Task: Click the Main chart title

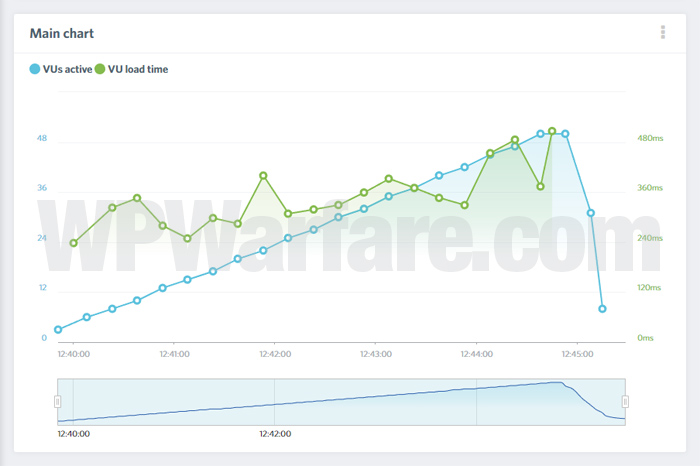Action: (62, 33)
